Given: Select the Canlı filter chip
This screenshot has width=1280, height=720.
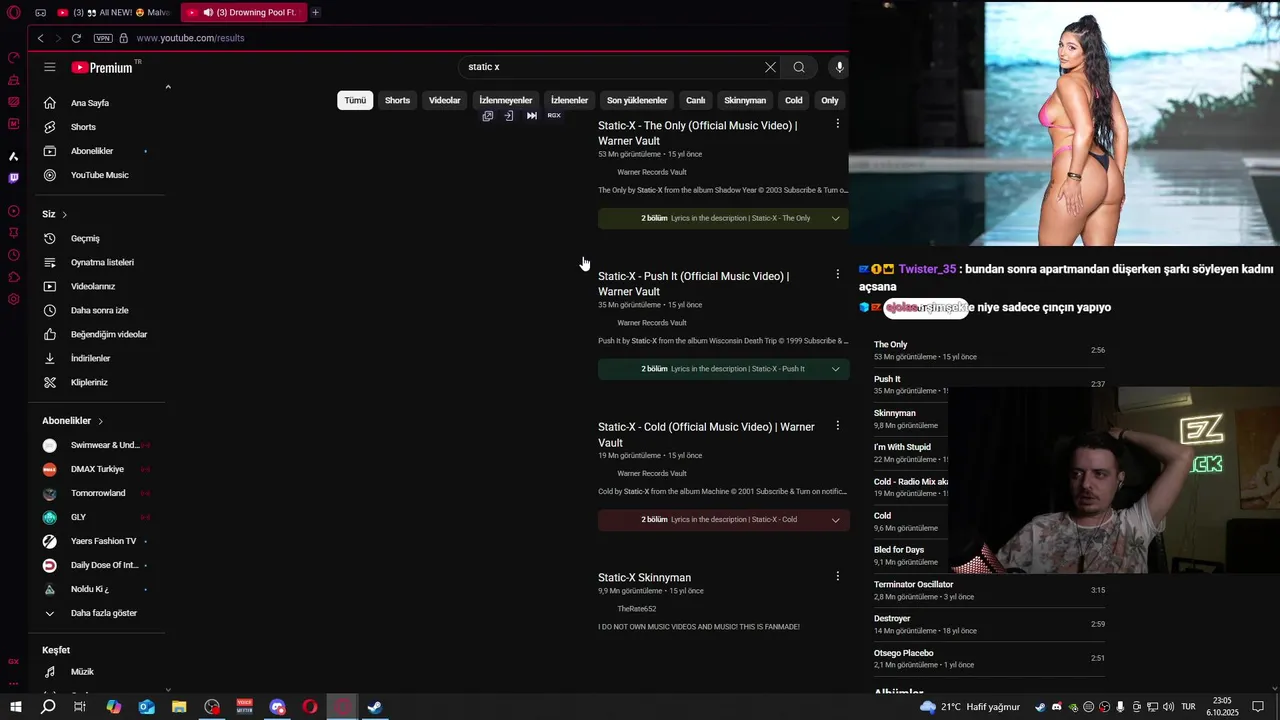Looking at the screenshot, I should (696, 100).
